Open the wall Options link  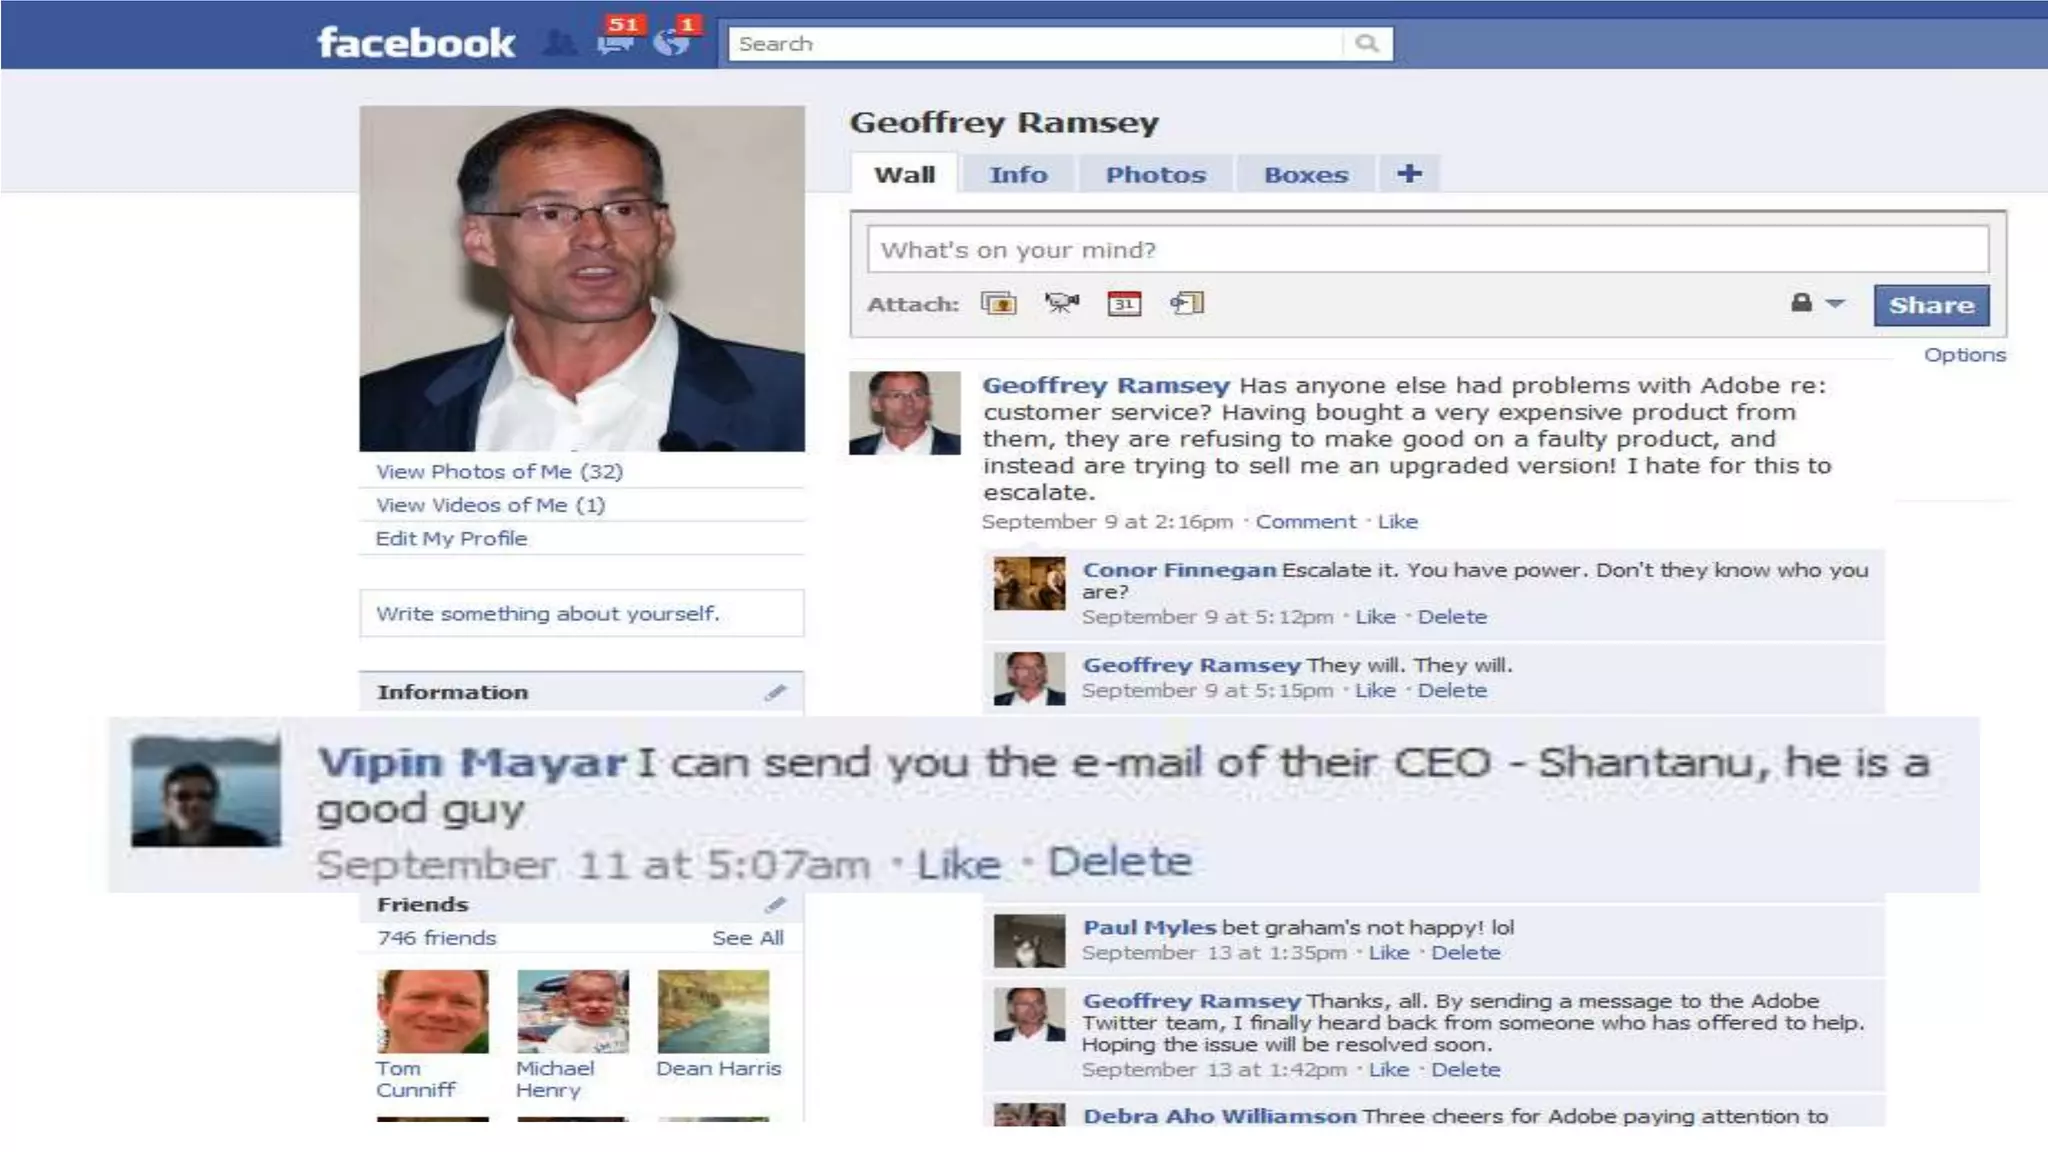(1964, 355)
